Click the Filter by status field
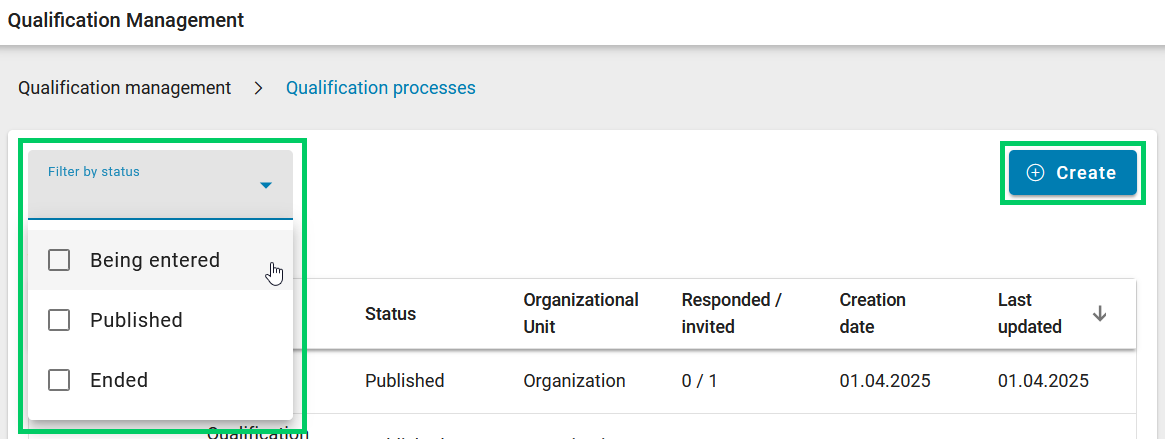 point(150,184)
